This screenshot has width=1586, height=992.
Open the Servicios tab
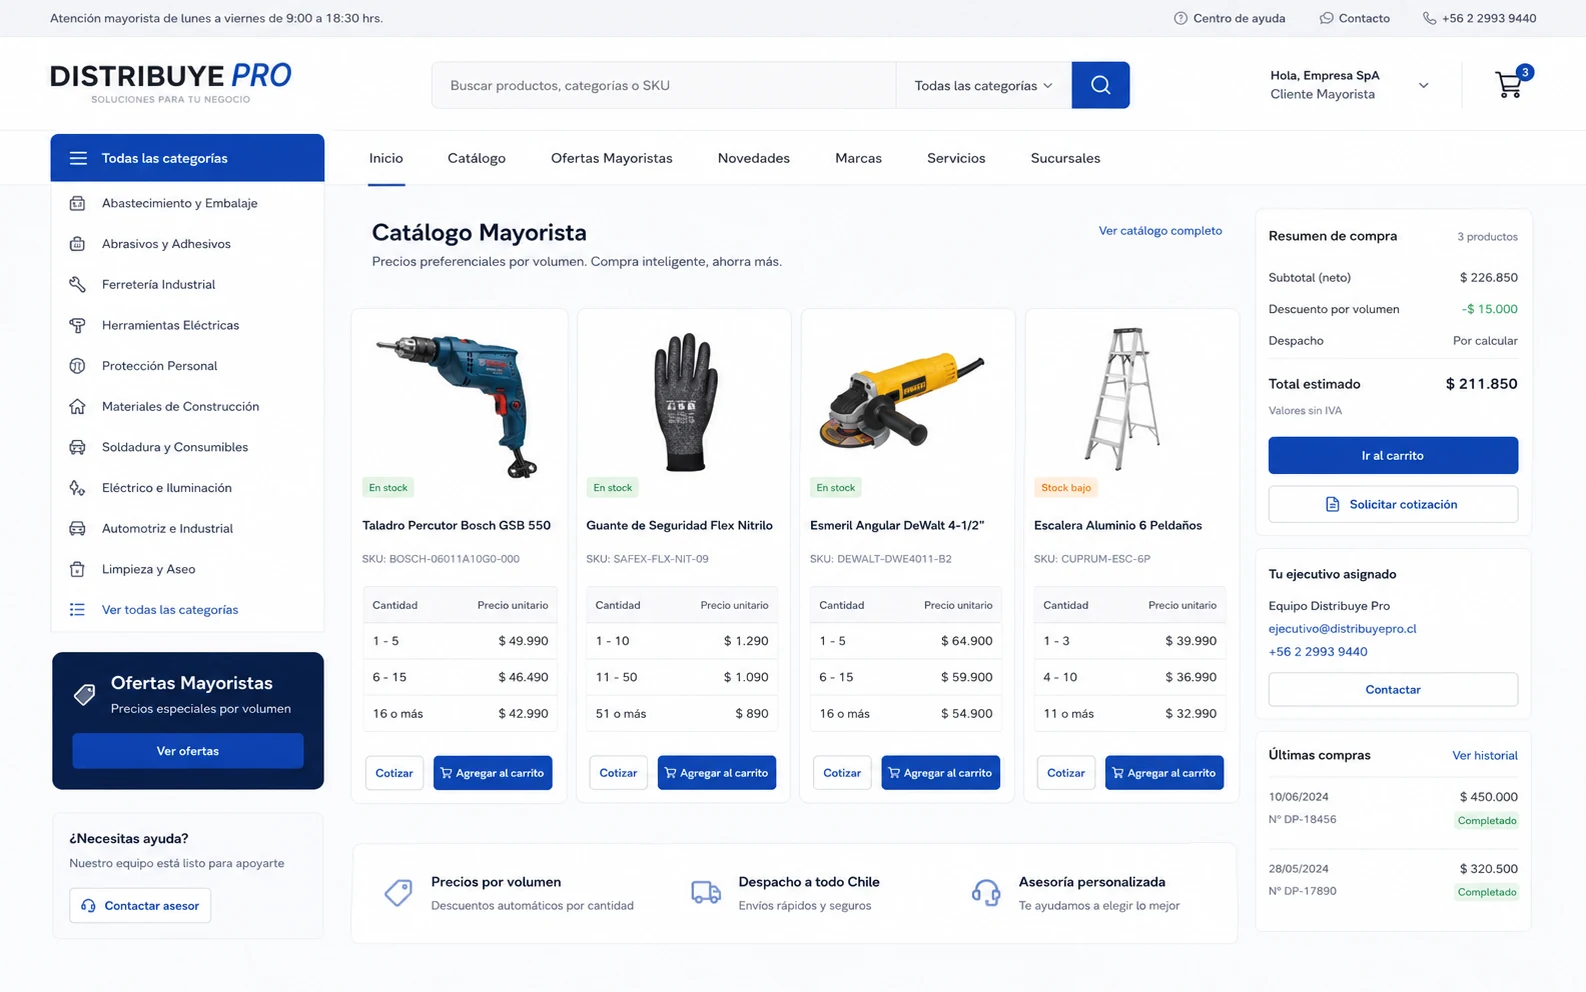pyautogui.click(x=956, y=158)
